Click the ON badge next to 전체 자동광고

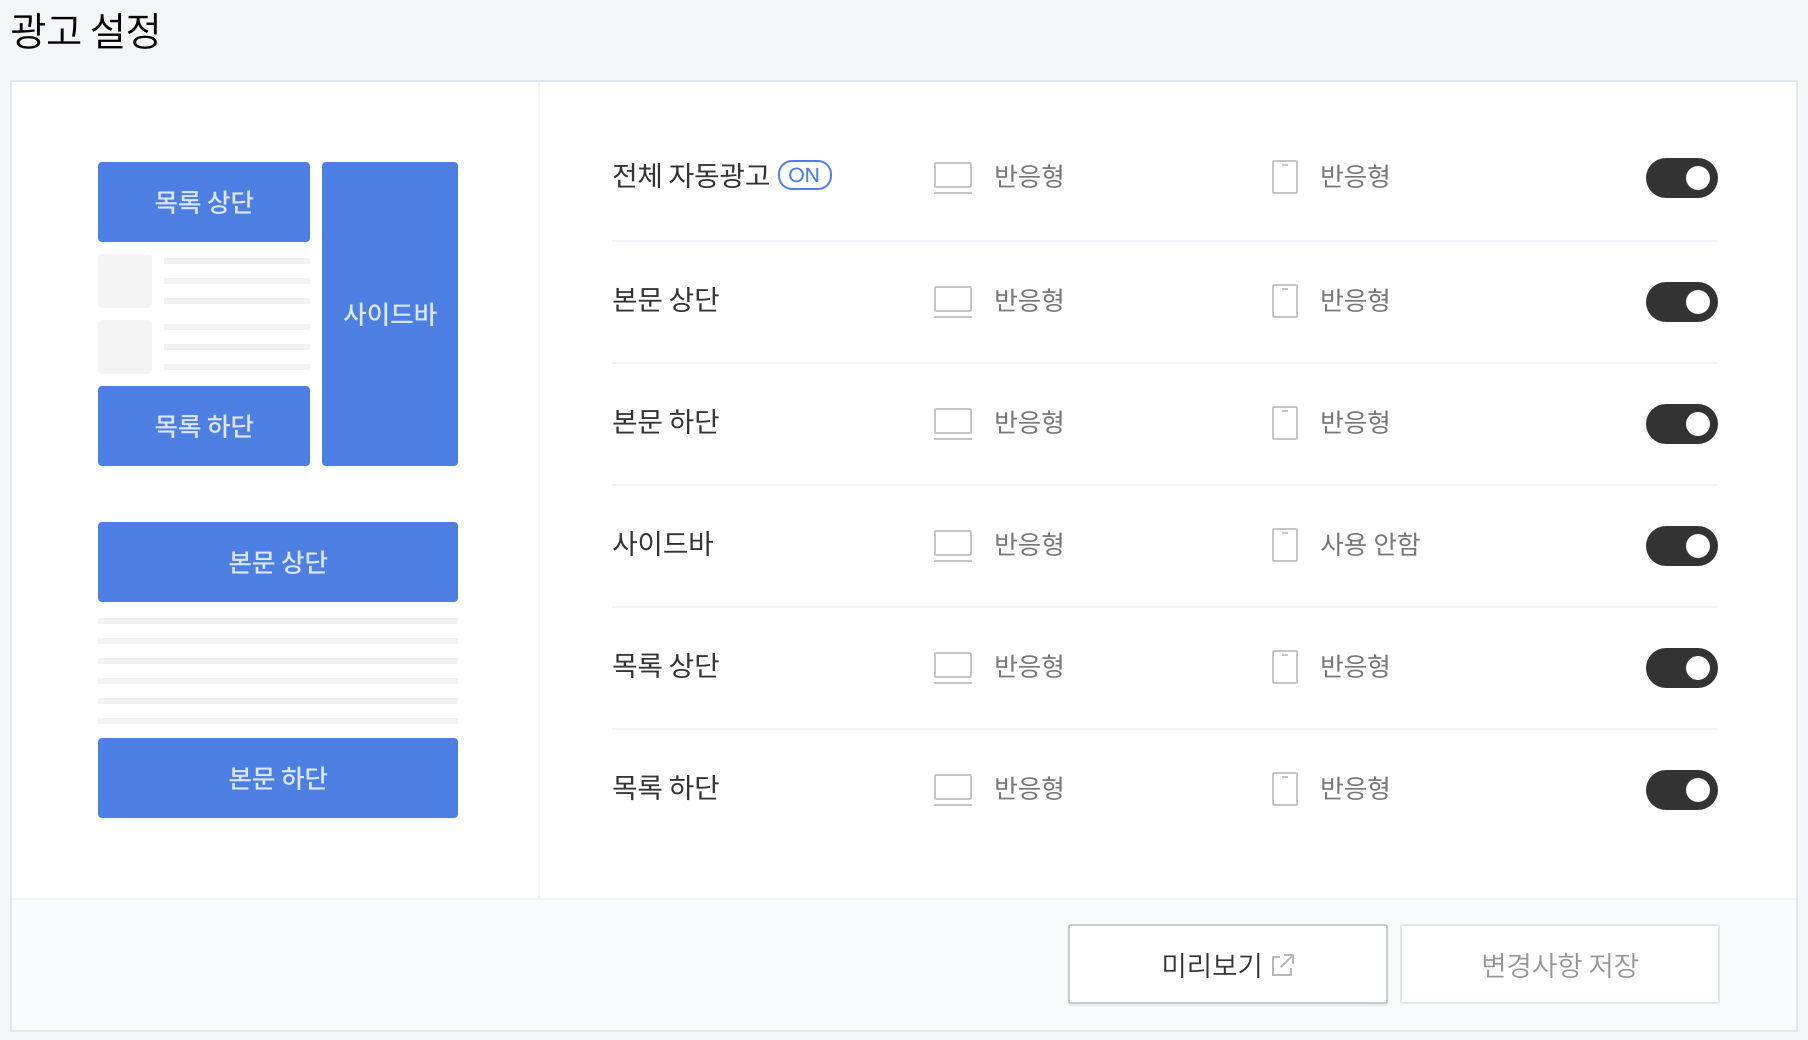805,175
